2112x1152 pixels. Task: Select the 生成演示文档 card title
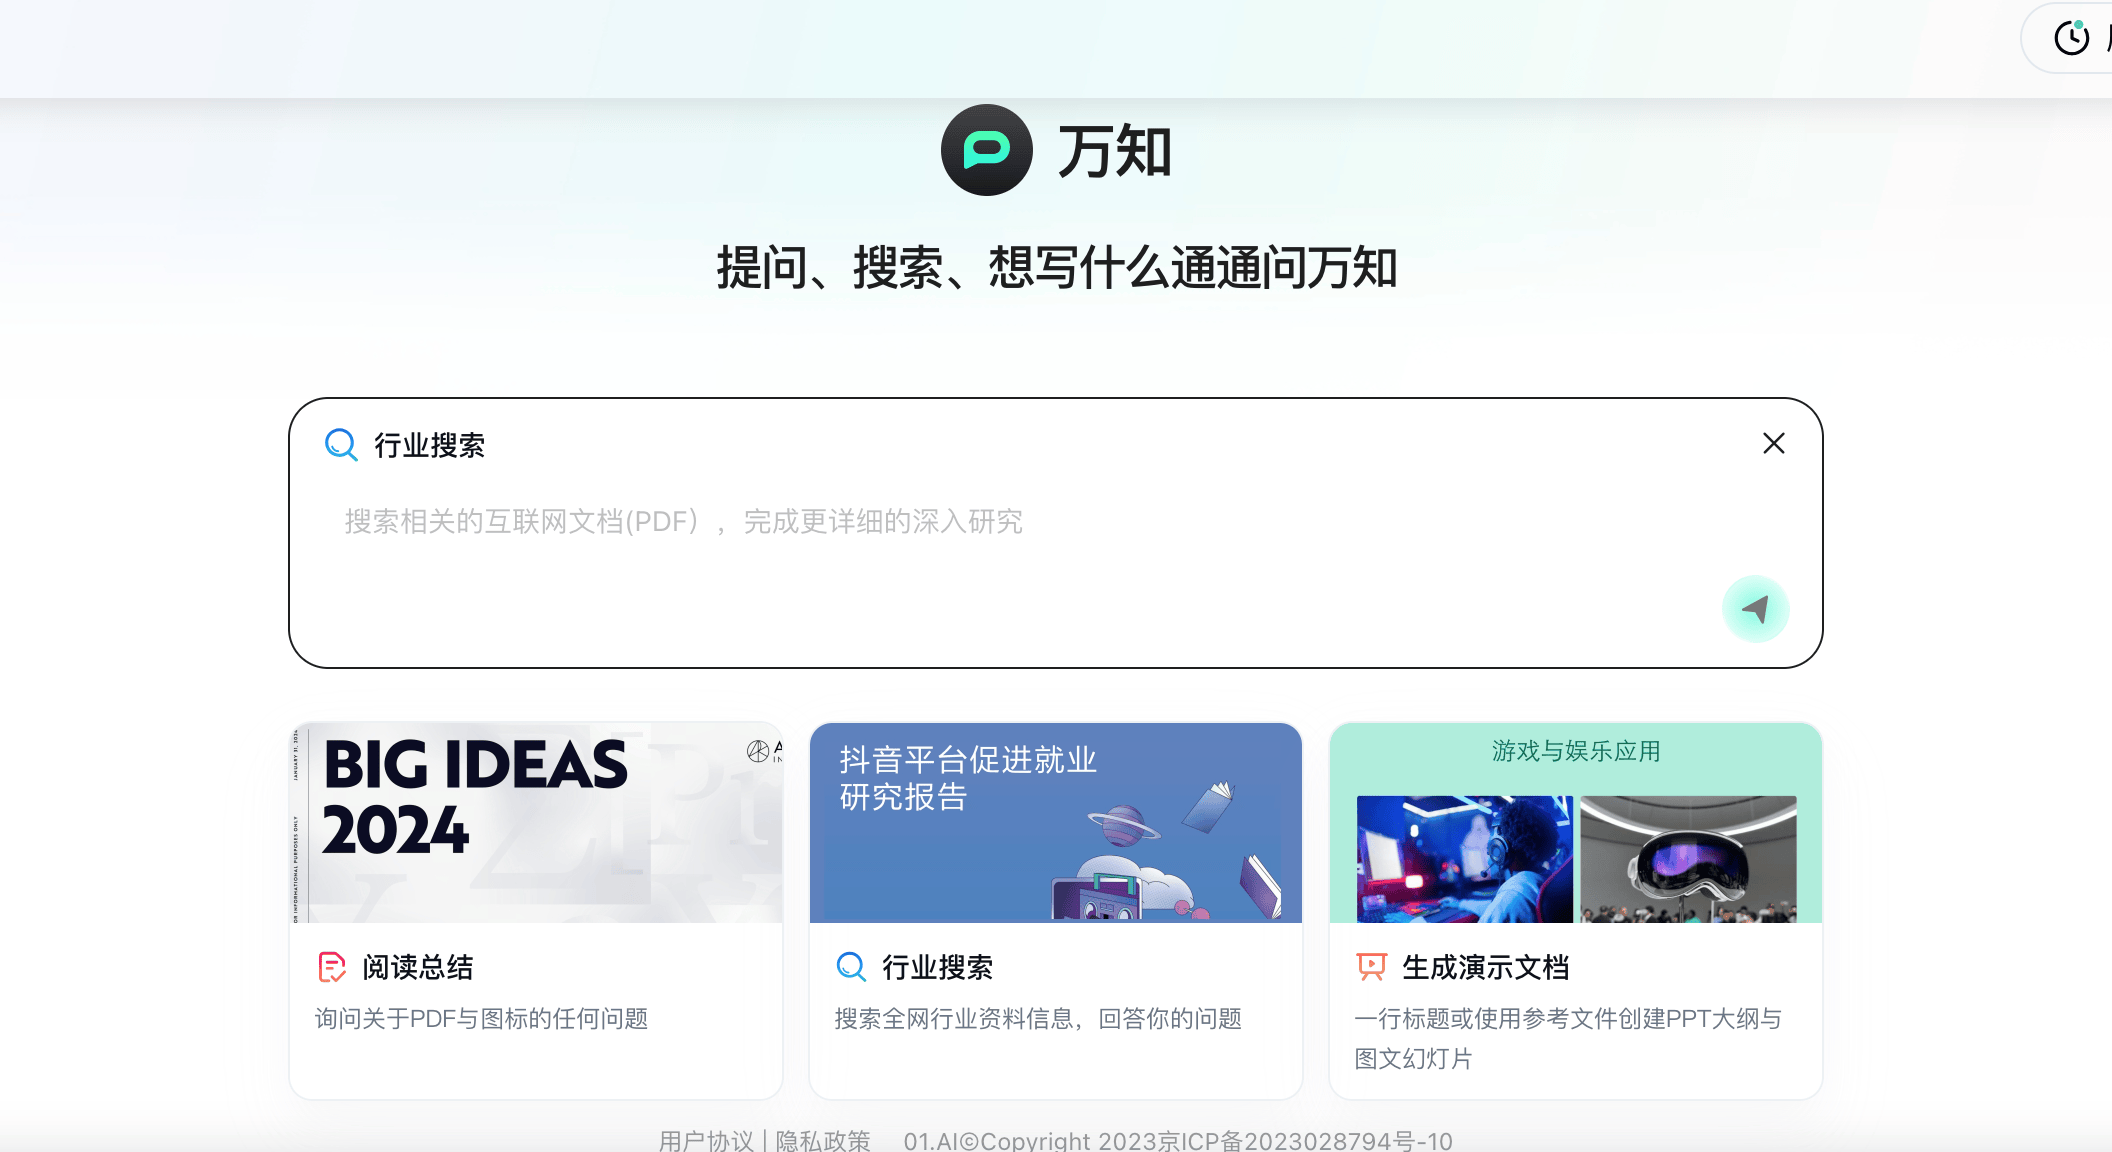tap(1486, 967)
